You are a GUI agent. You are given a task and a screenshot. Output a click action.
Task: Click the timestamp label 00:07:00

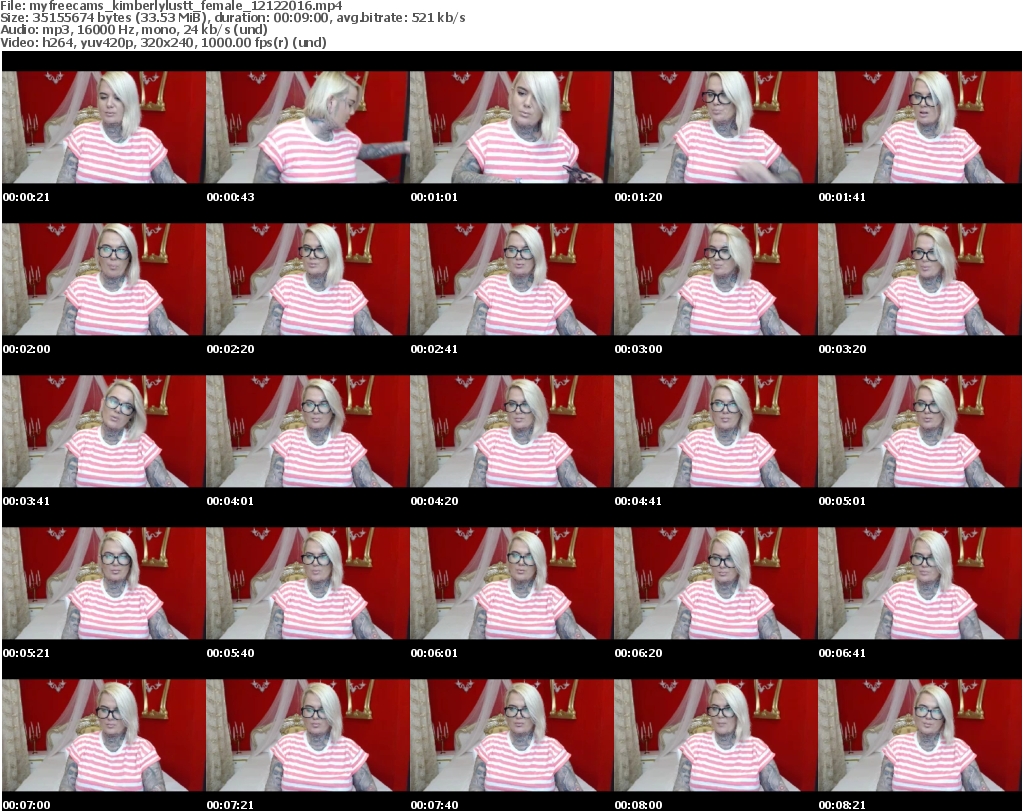pyautogui.click(x=26, y=804)
